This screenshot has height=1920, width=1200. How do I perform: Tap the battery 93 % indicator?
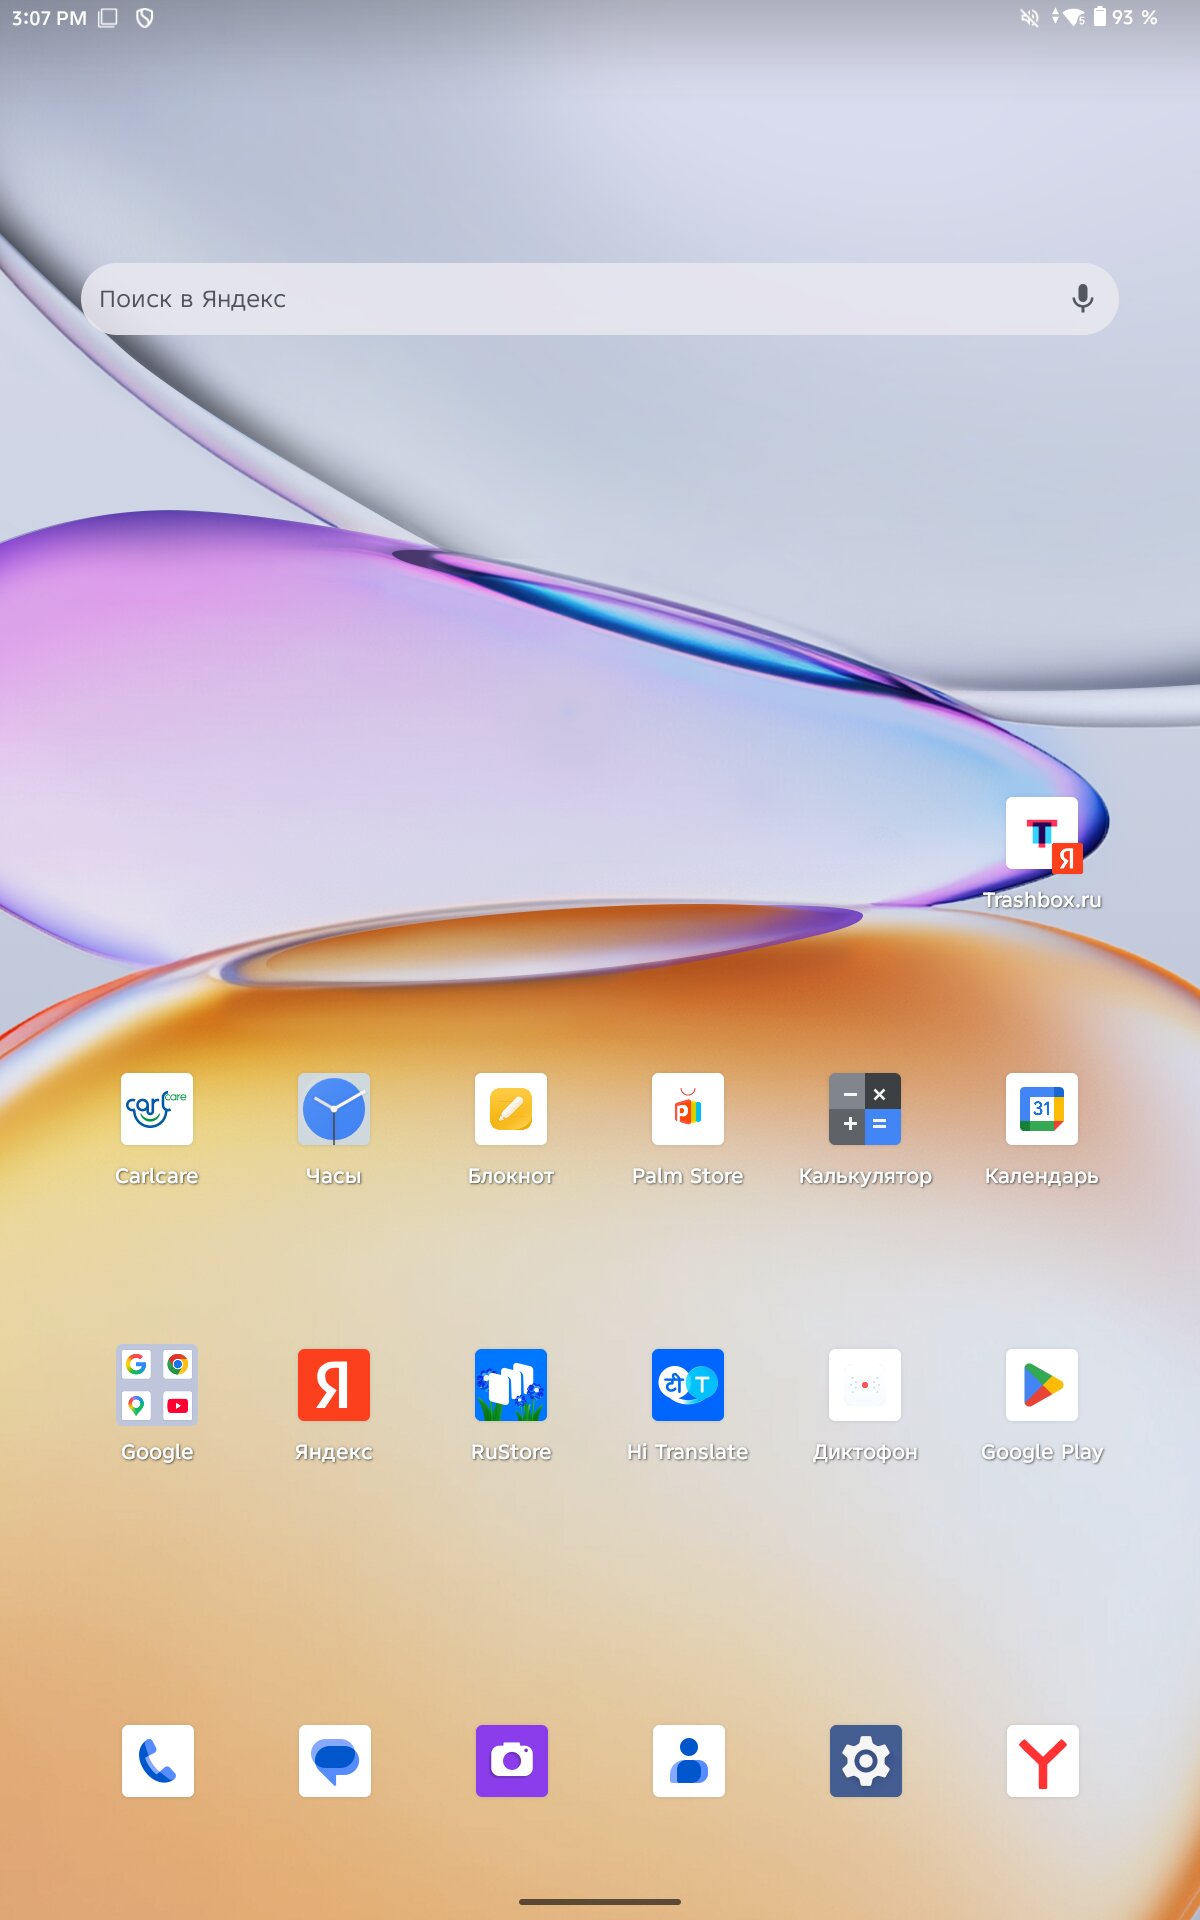(1125, 17)
